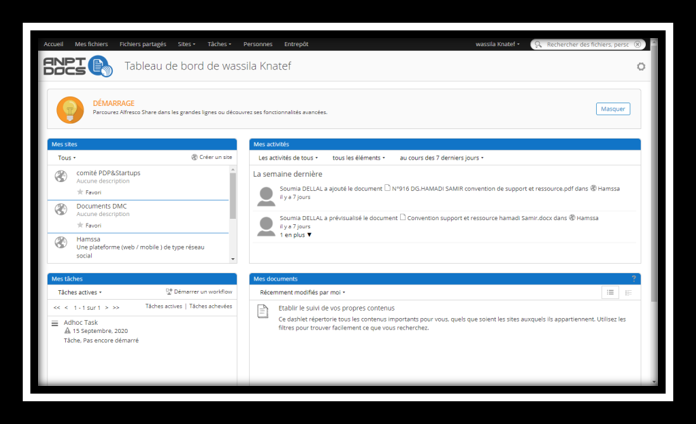Open the Hamssa site from Mes sites
The width and height of the screenshot is (696, 424).
click(88, 239)
